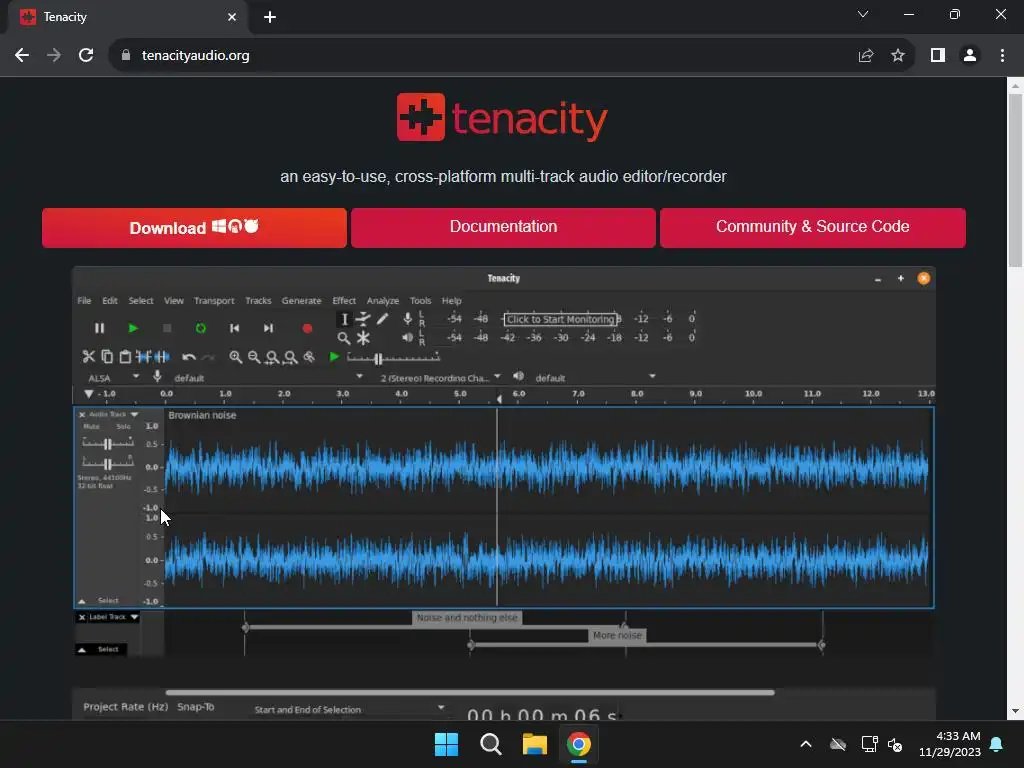1024x768 pixels.
Task: Click the red Download button
Action: click(x=194, y=228)
